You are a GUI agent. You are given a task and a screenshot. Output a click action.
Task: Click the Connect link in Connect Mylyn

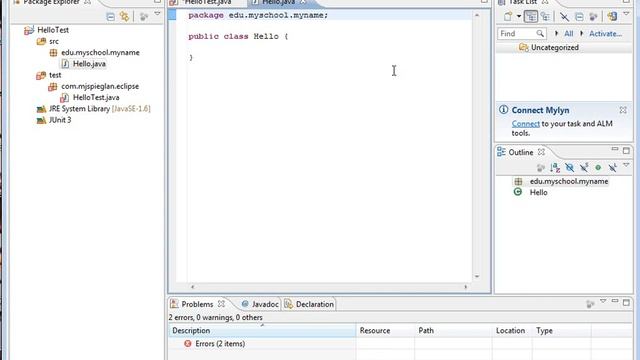pos(525,124)
